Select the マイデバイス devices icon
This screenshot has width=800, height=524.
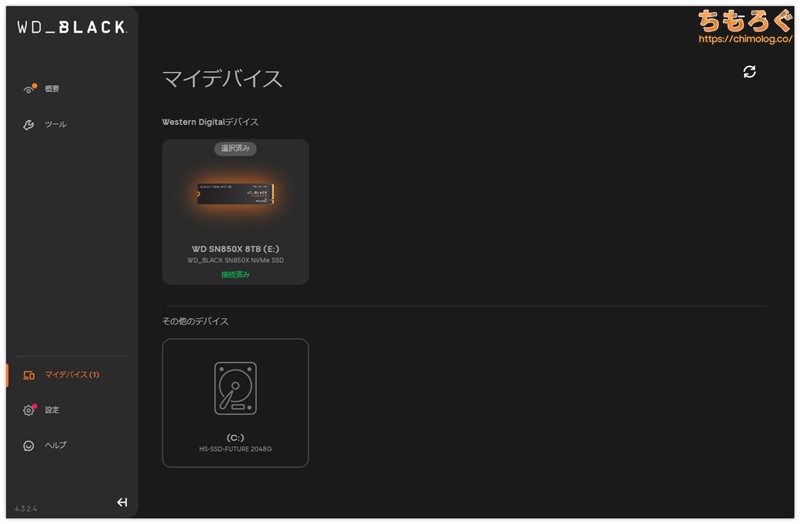coord(29,375)
